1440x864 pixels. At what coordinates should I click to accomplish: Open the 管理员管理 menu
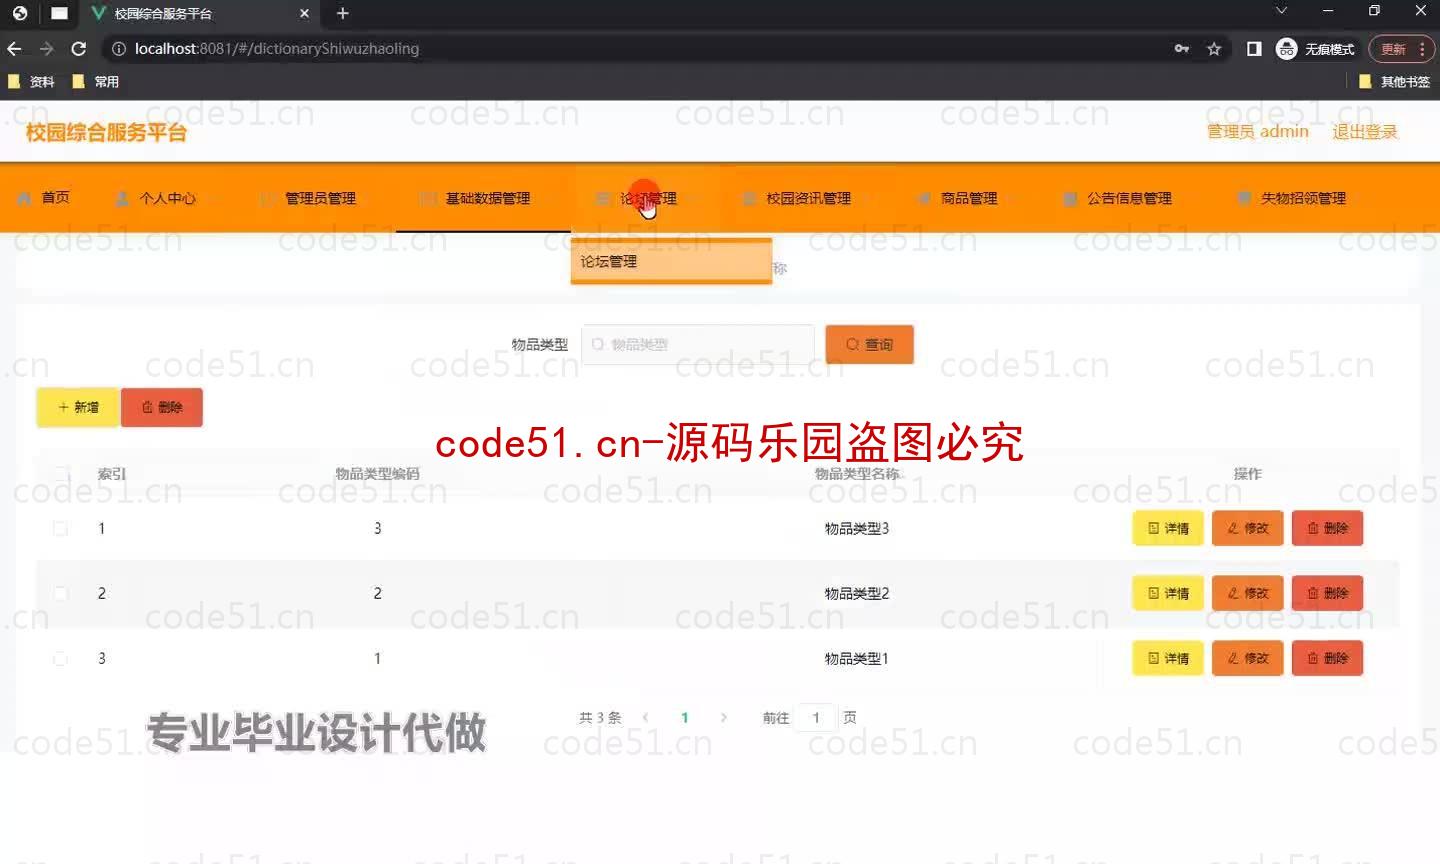(x=309, y=198)
